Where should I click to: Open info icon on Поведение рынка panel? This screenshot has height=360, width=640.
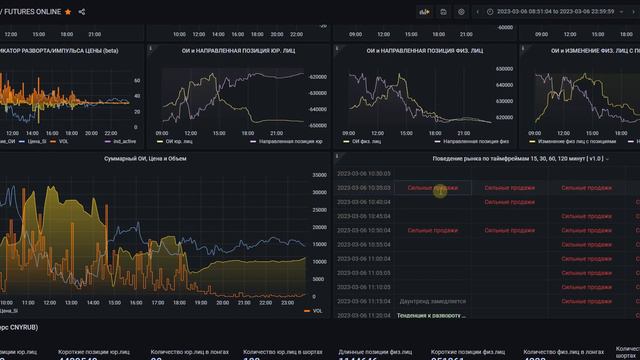337,156
